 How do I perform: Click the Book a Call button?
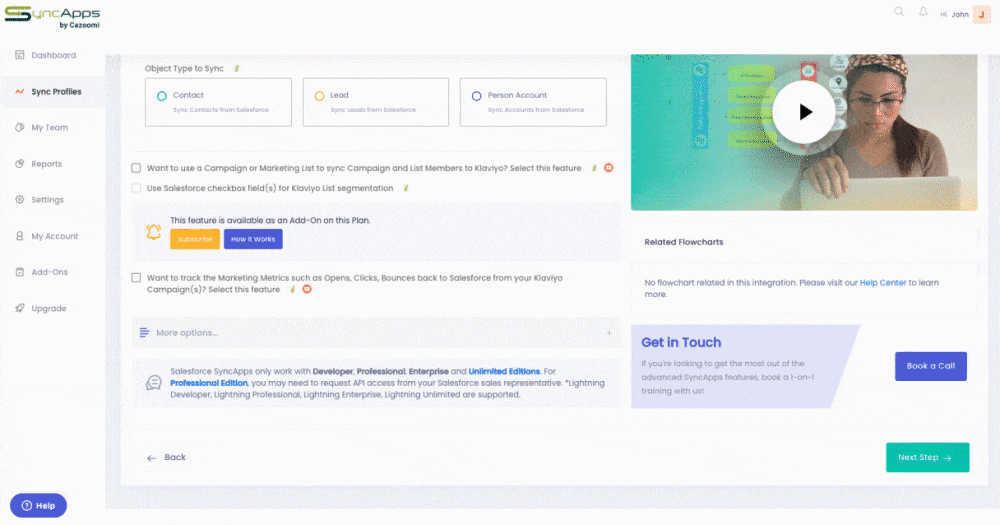930,366
